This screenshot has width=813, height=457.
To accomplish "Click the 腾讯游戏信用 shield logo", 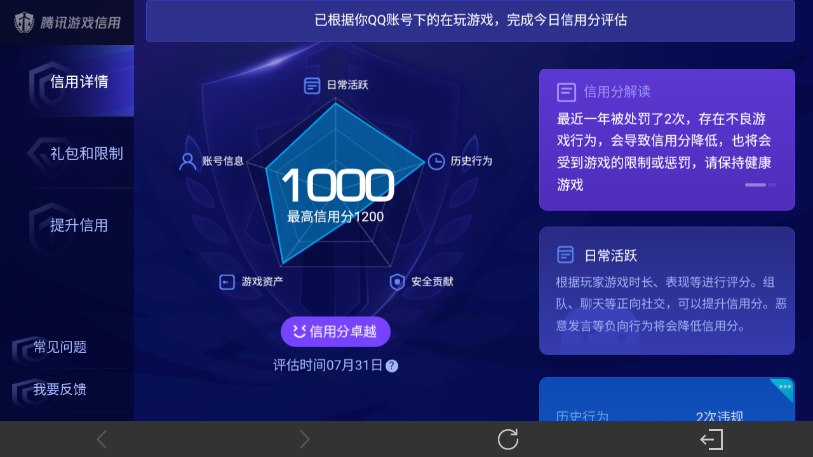I will 24,22.
